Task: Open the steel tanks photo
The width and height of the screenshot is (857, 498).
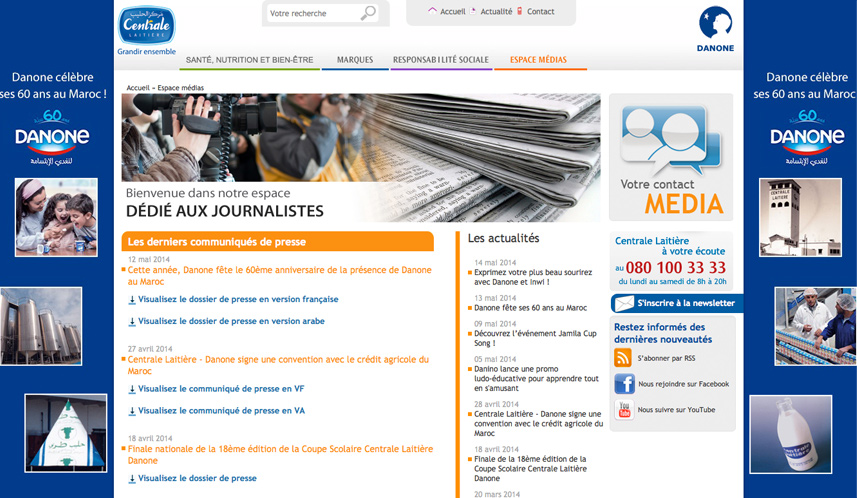Action: [41, 326]
